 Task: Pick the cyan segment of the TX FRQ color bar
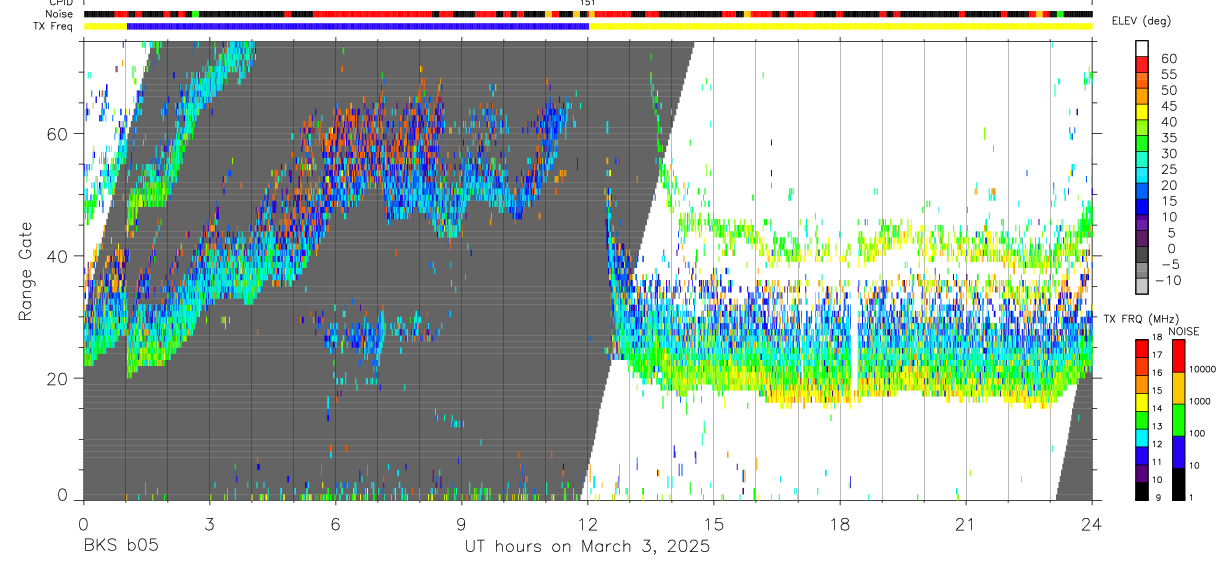pos(1142,437)
